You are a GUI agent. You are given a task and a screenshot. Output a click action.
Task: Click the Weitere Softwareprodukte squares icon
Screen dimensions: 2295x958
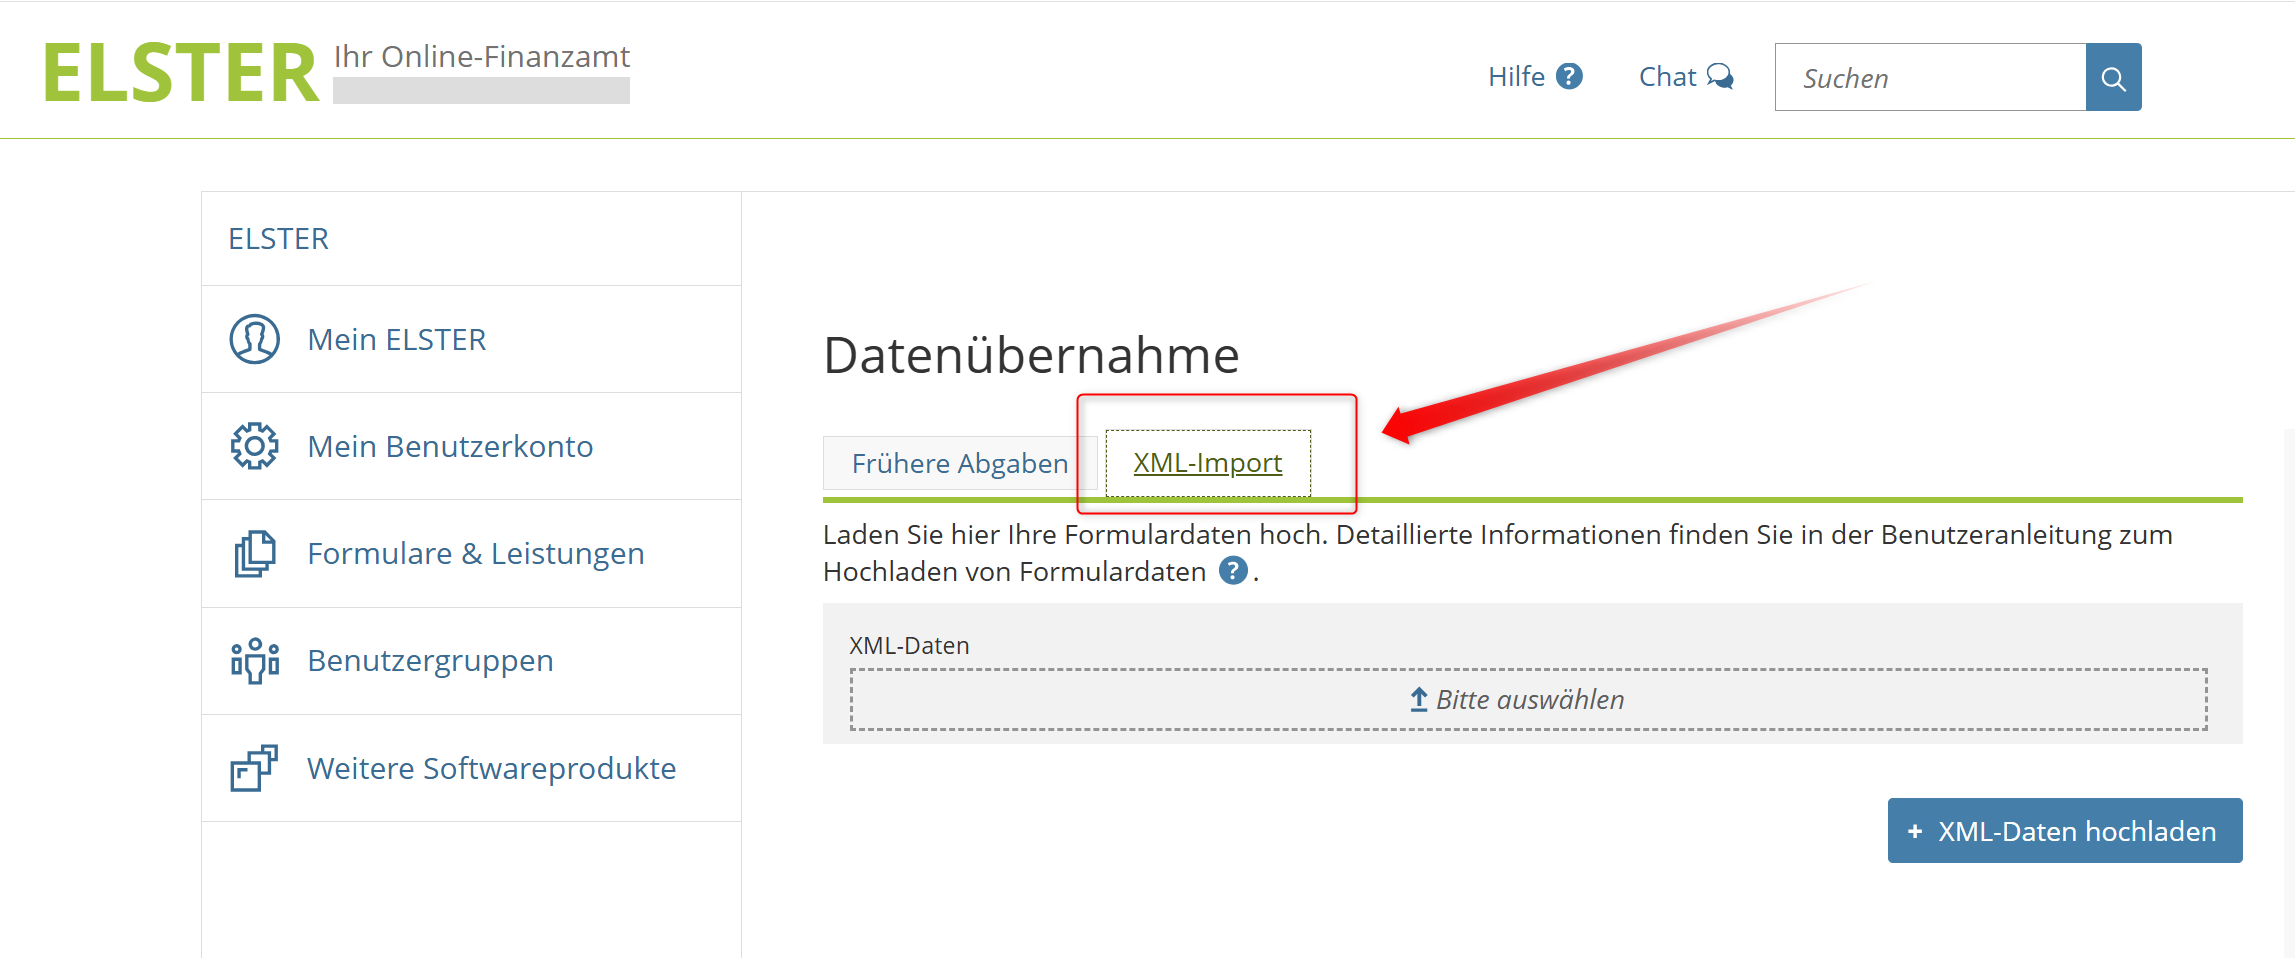[x=255, y=768]
